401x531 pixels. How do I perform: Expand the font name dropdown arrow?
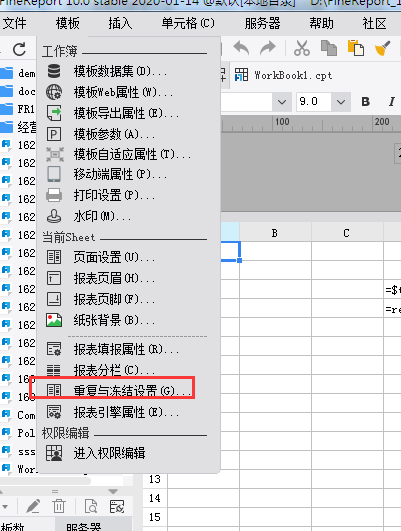(282, 102)
